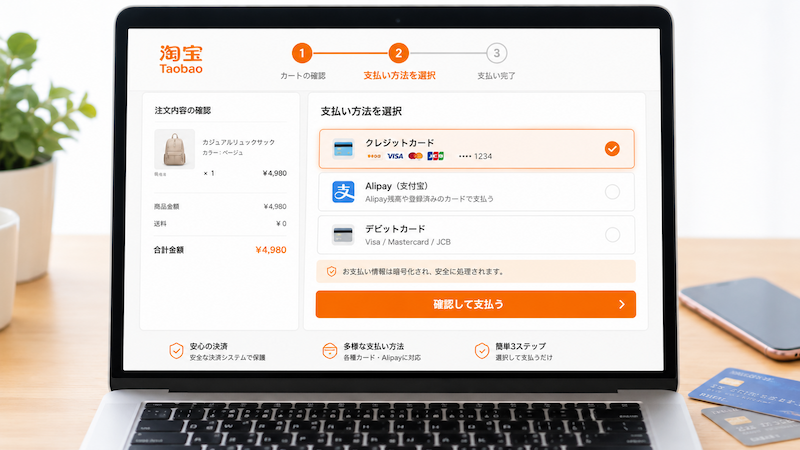
Task: Click the カートの確認 step label
Action: pyautogui.click(x=303, y=76)
